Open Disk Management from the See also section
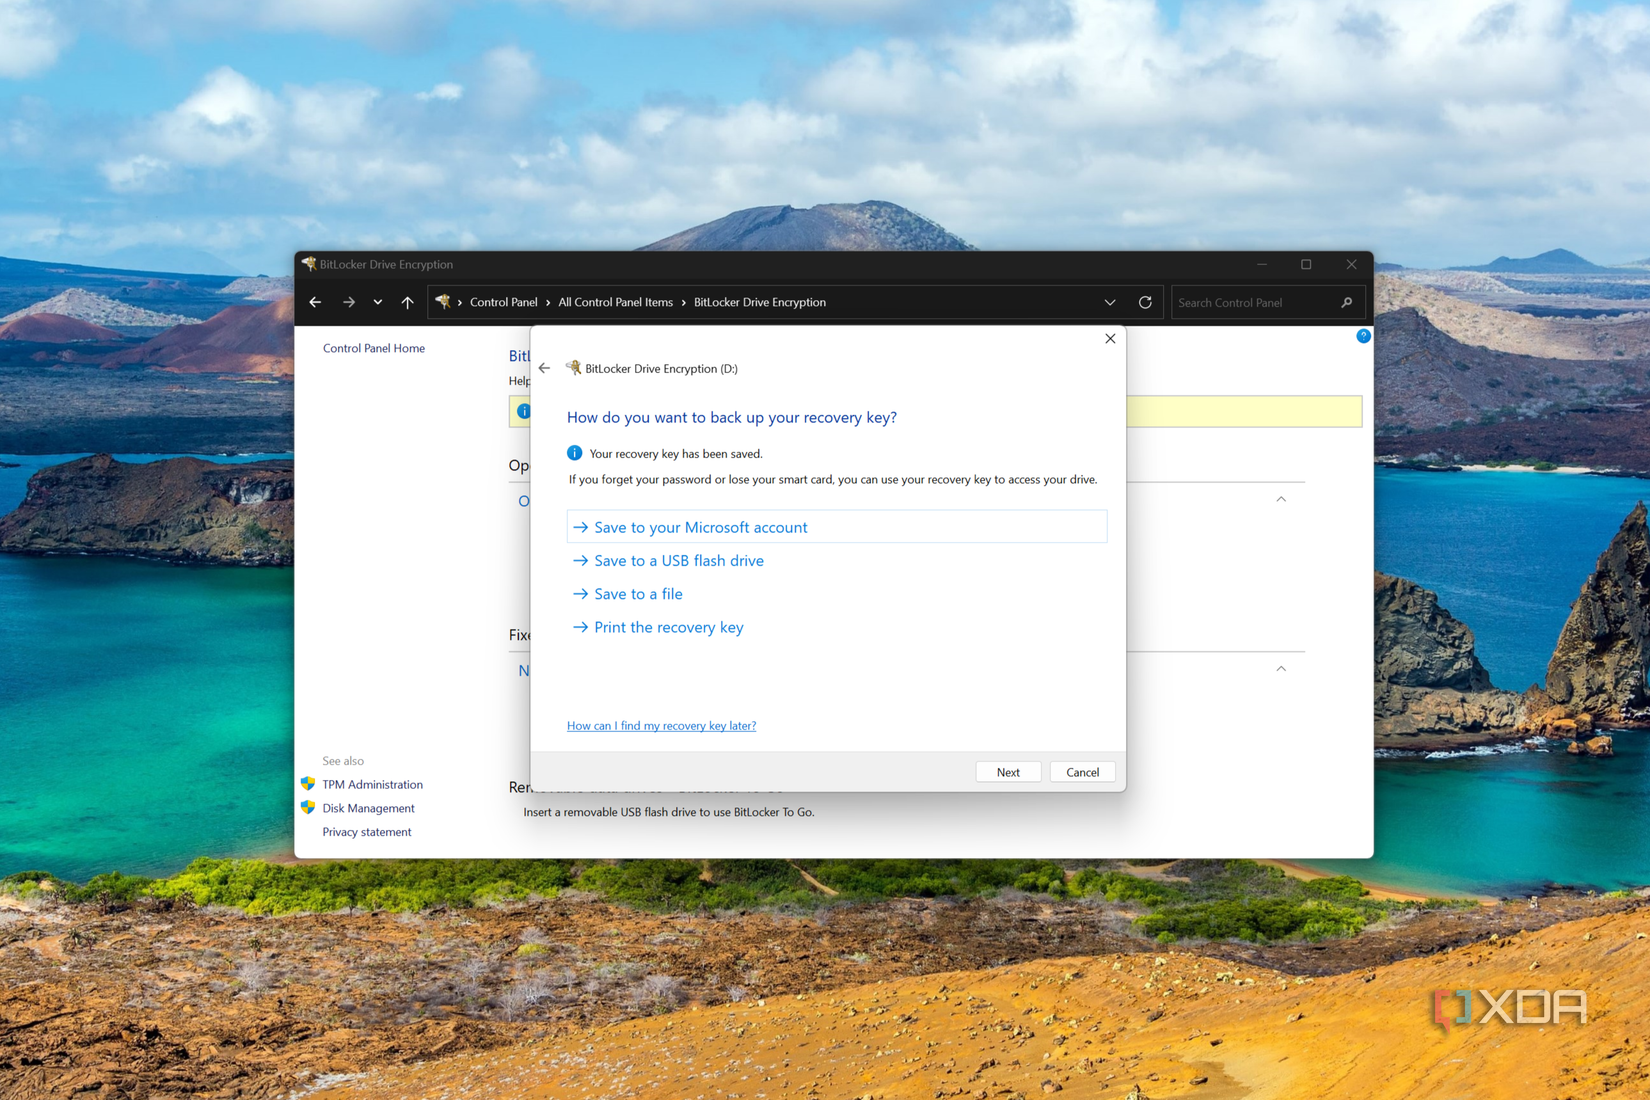1650x1100 pixels. (x=368, y=808)
